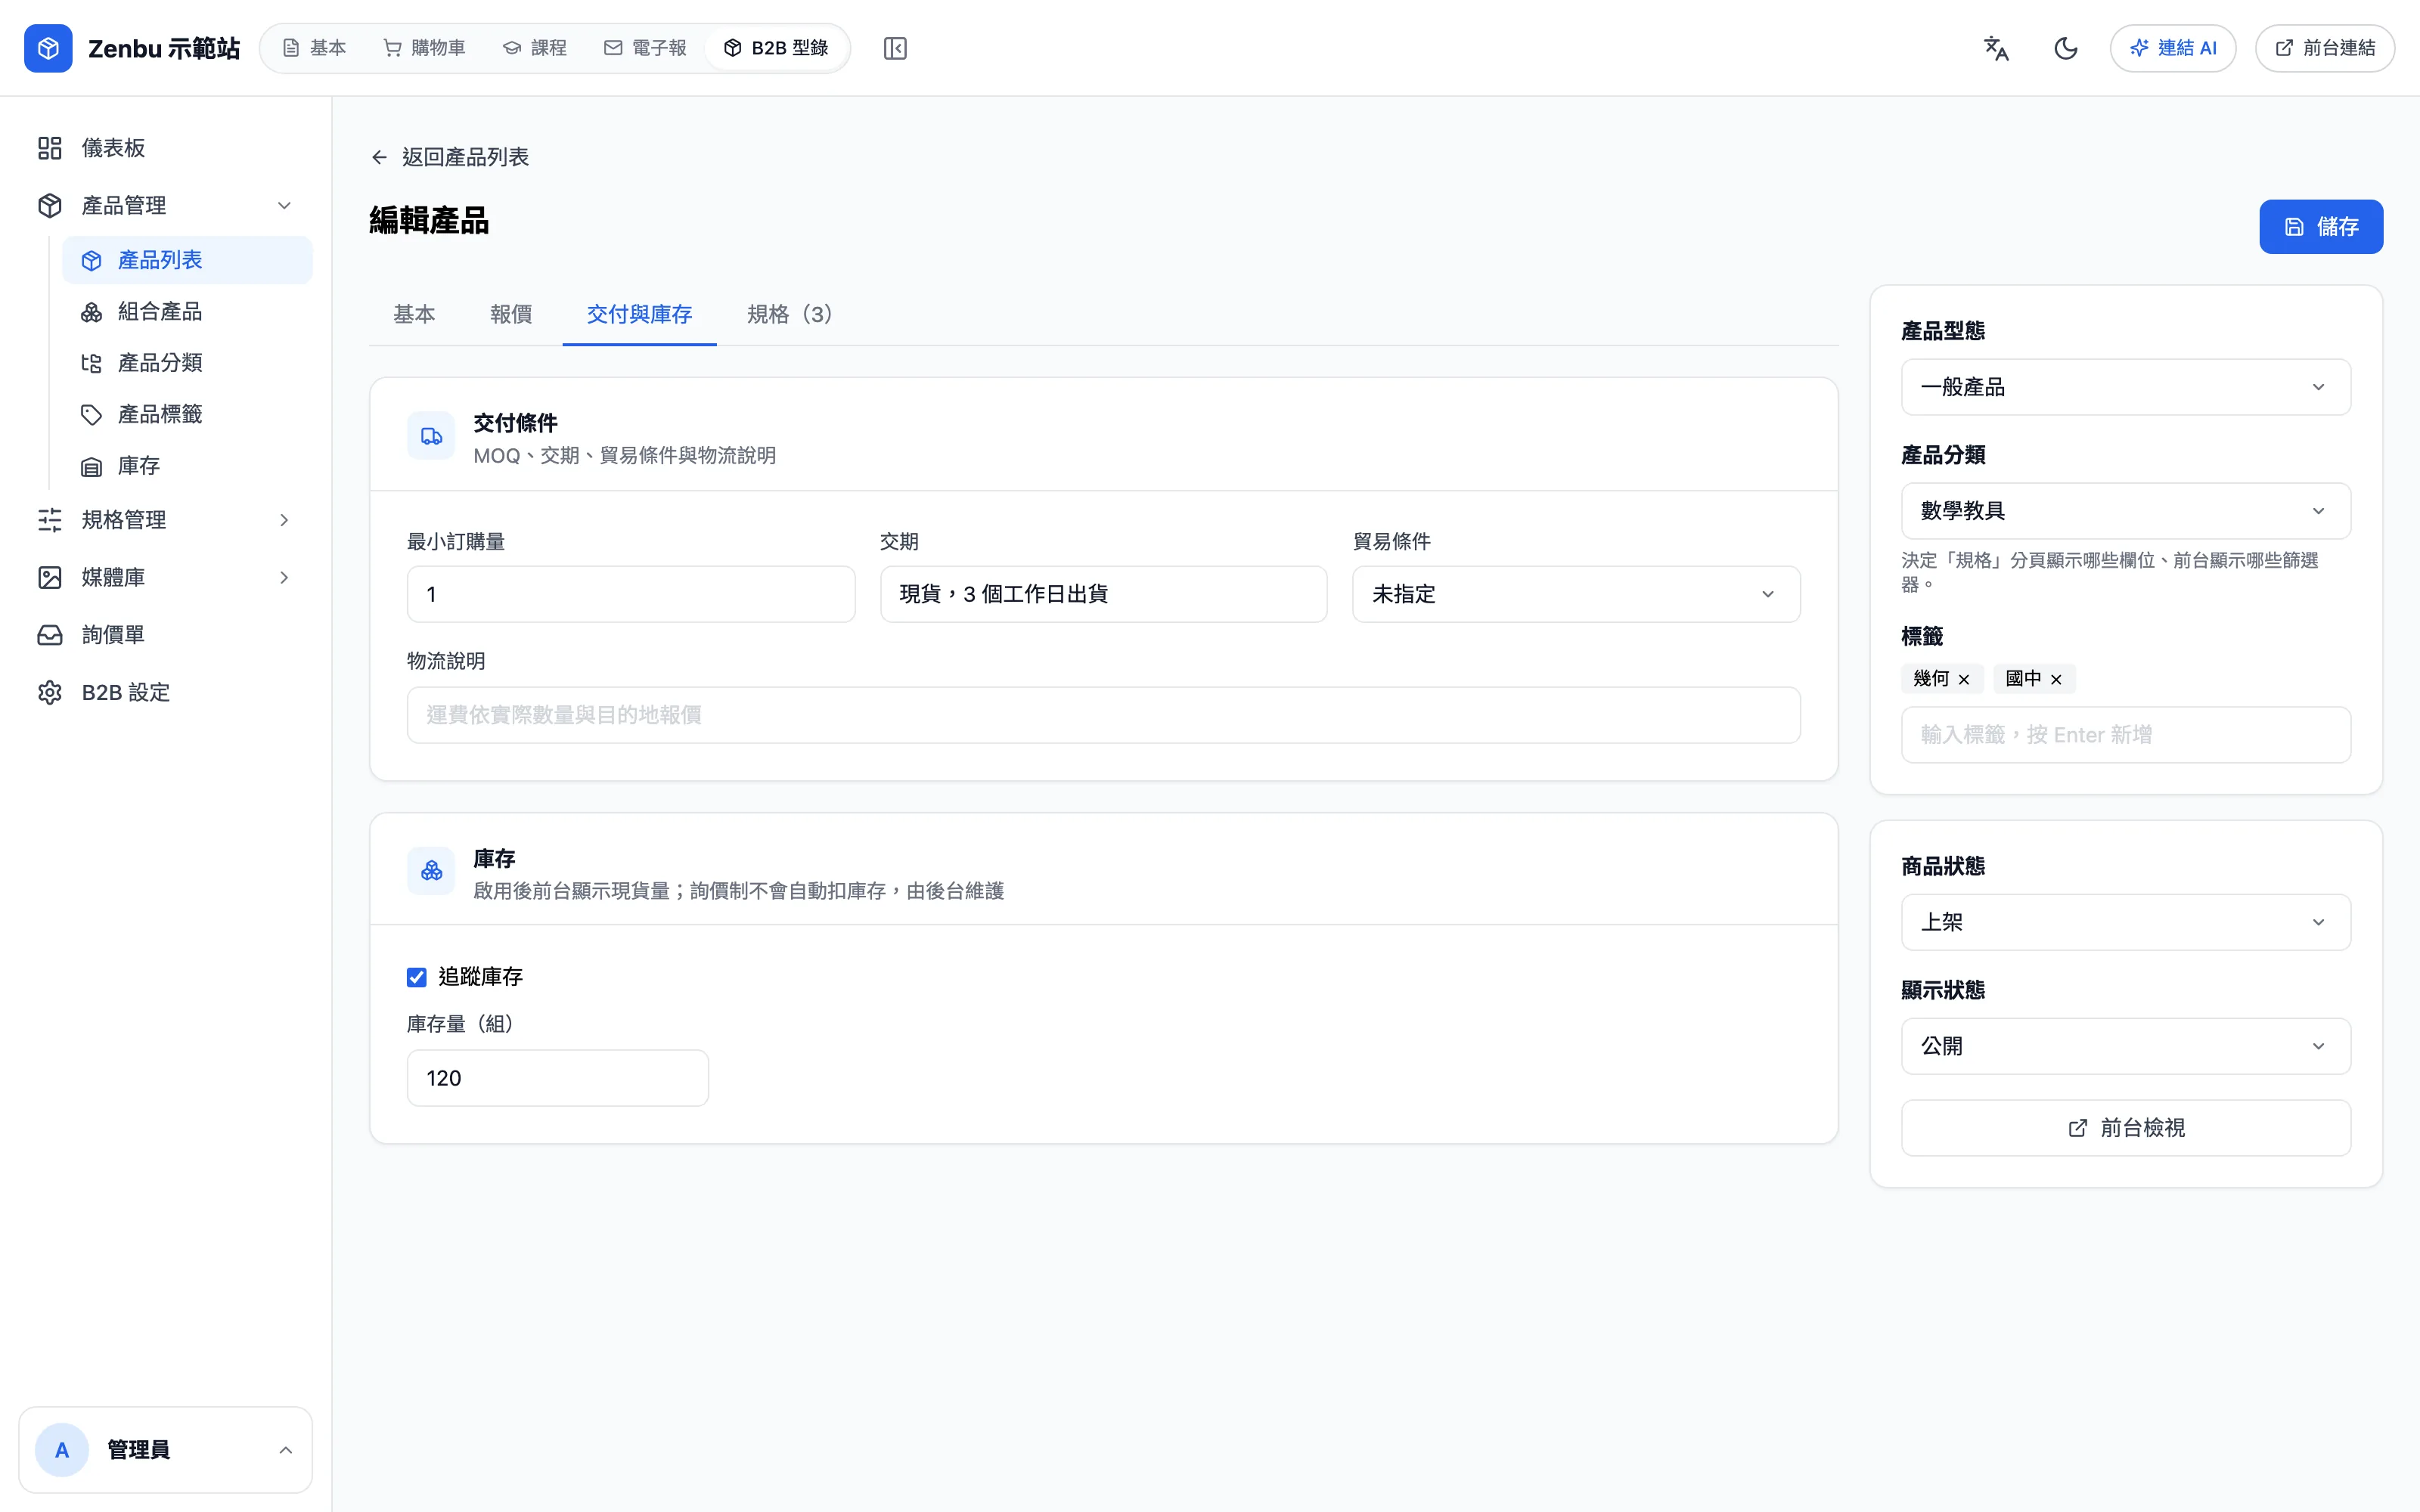The height and width of the screenshot is (1512, 2420).
Task: Open the 商品狀態 上架 dropdown
Action: 2126,922
